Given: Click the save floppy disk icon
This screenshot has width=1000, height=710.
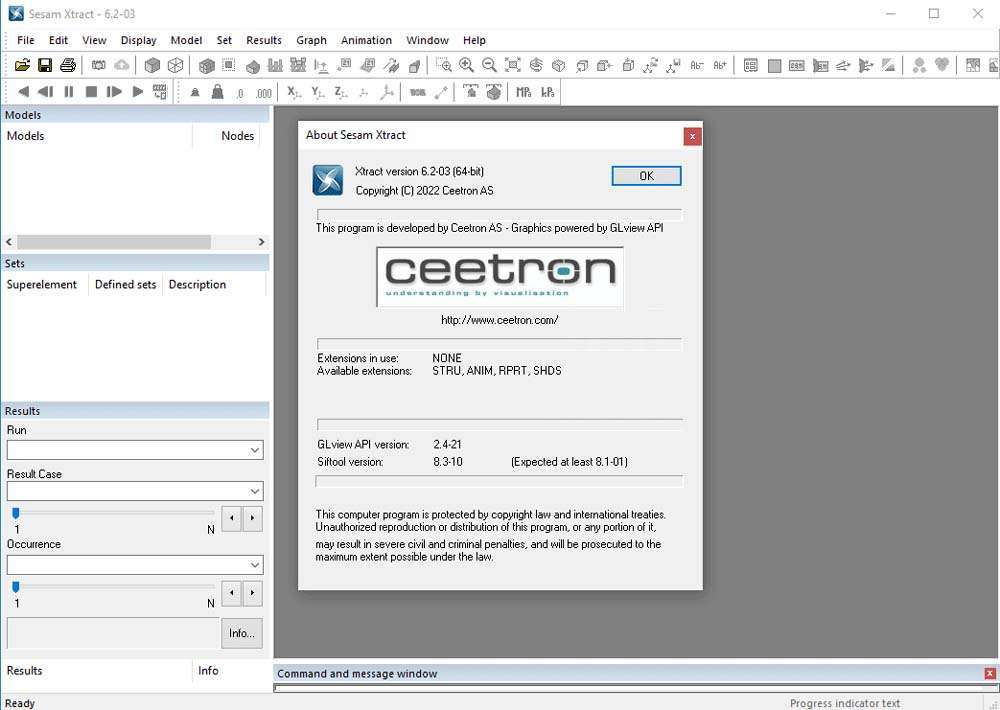Looking at the screenshot, I should (x=45, y=65).
